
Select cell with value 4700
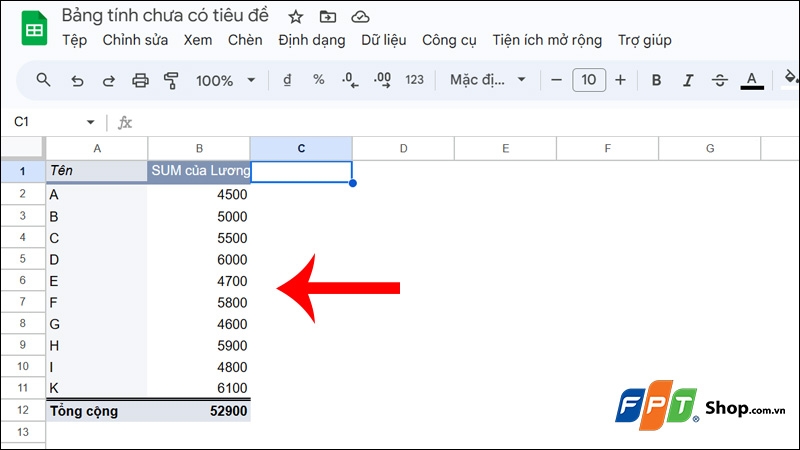tap(199, 281)
